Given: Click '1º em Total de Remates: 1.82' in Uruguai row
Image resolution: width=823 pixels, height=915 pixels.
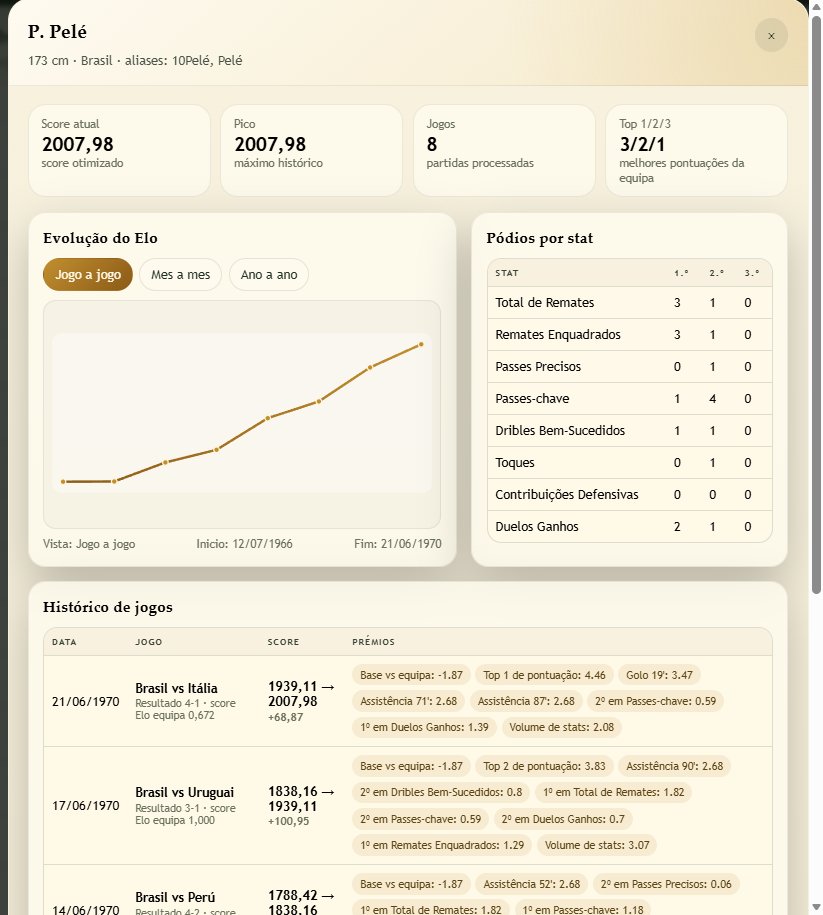Looking at the screenshot, I should (x=613, y=792).
